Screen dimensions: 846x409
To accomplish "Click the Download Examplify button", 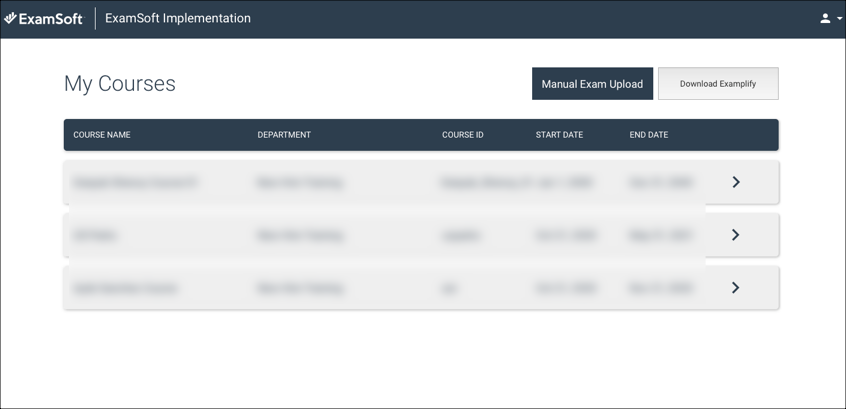I will tap(718, 84).
